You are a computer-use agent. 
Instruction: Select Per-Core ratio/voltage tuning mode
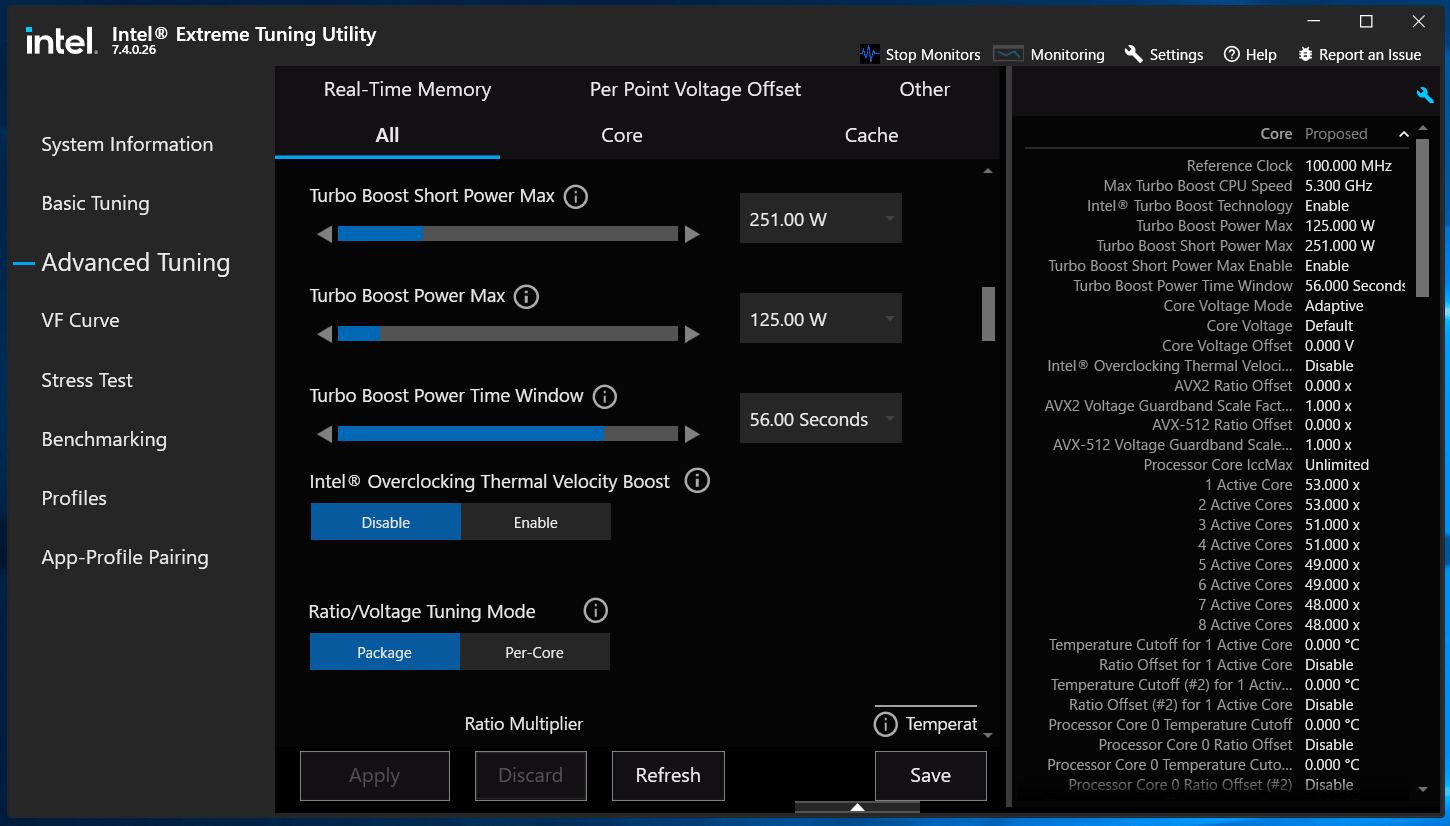pyautogui.click(x=535, y=652)
